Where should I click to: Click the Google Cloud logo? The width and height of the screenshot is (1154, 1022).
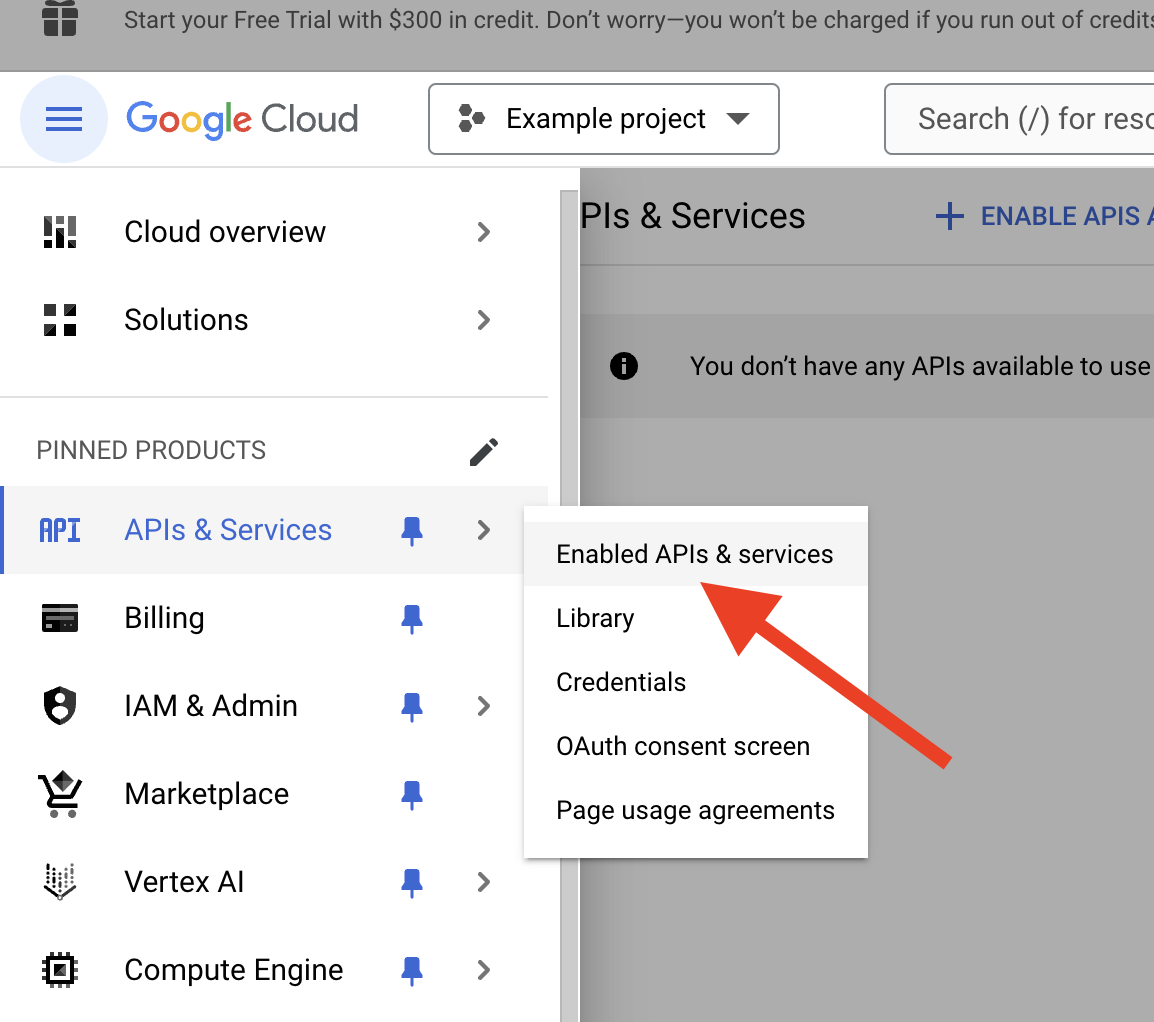click(242, 120)
